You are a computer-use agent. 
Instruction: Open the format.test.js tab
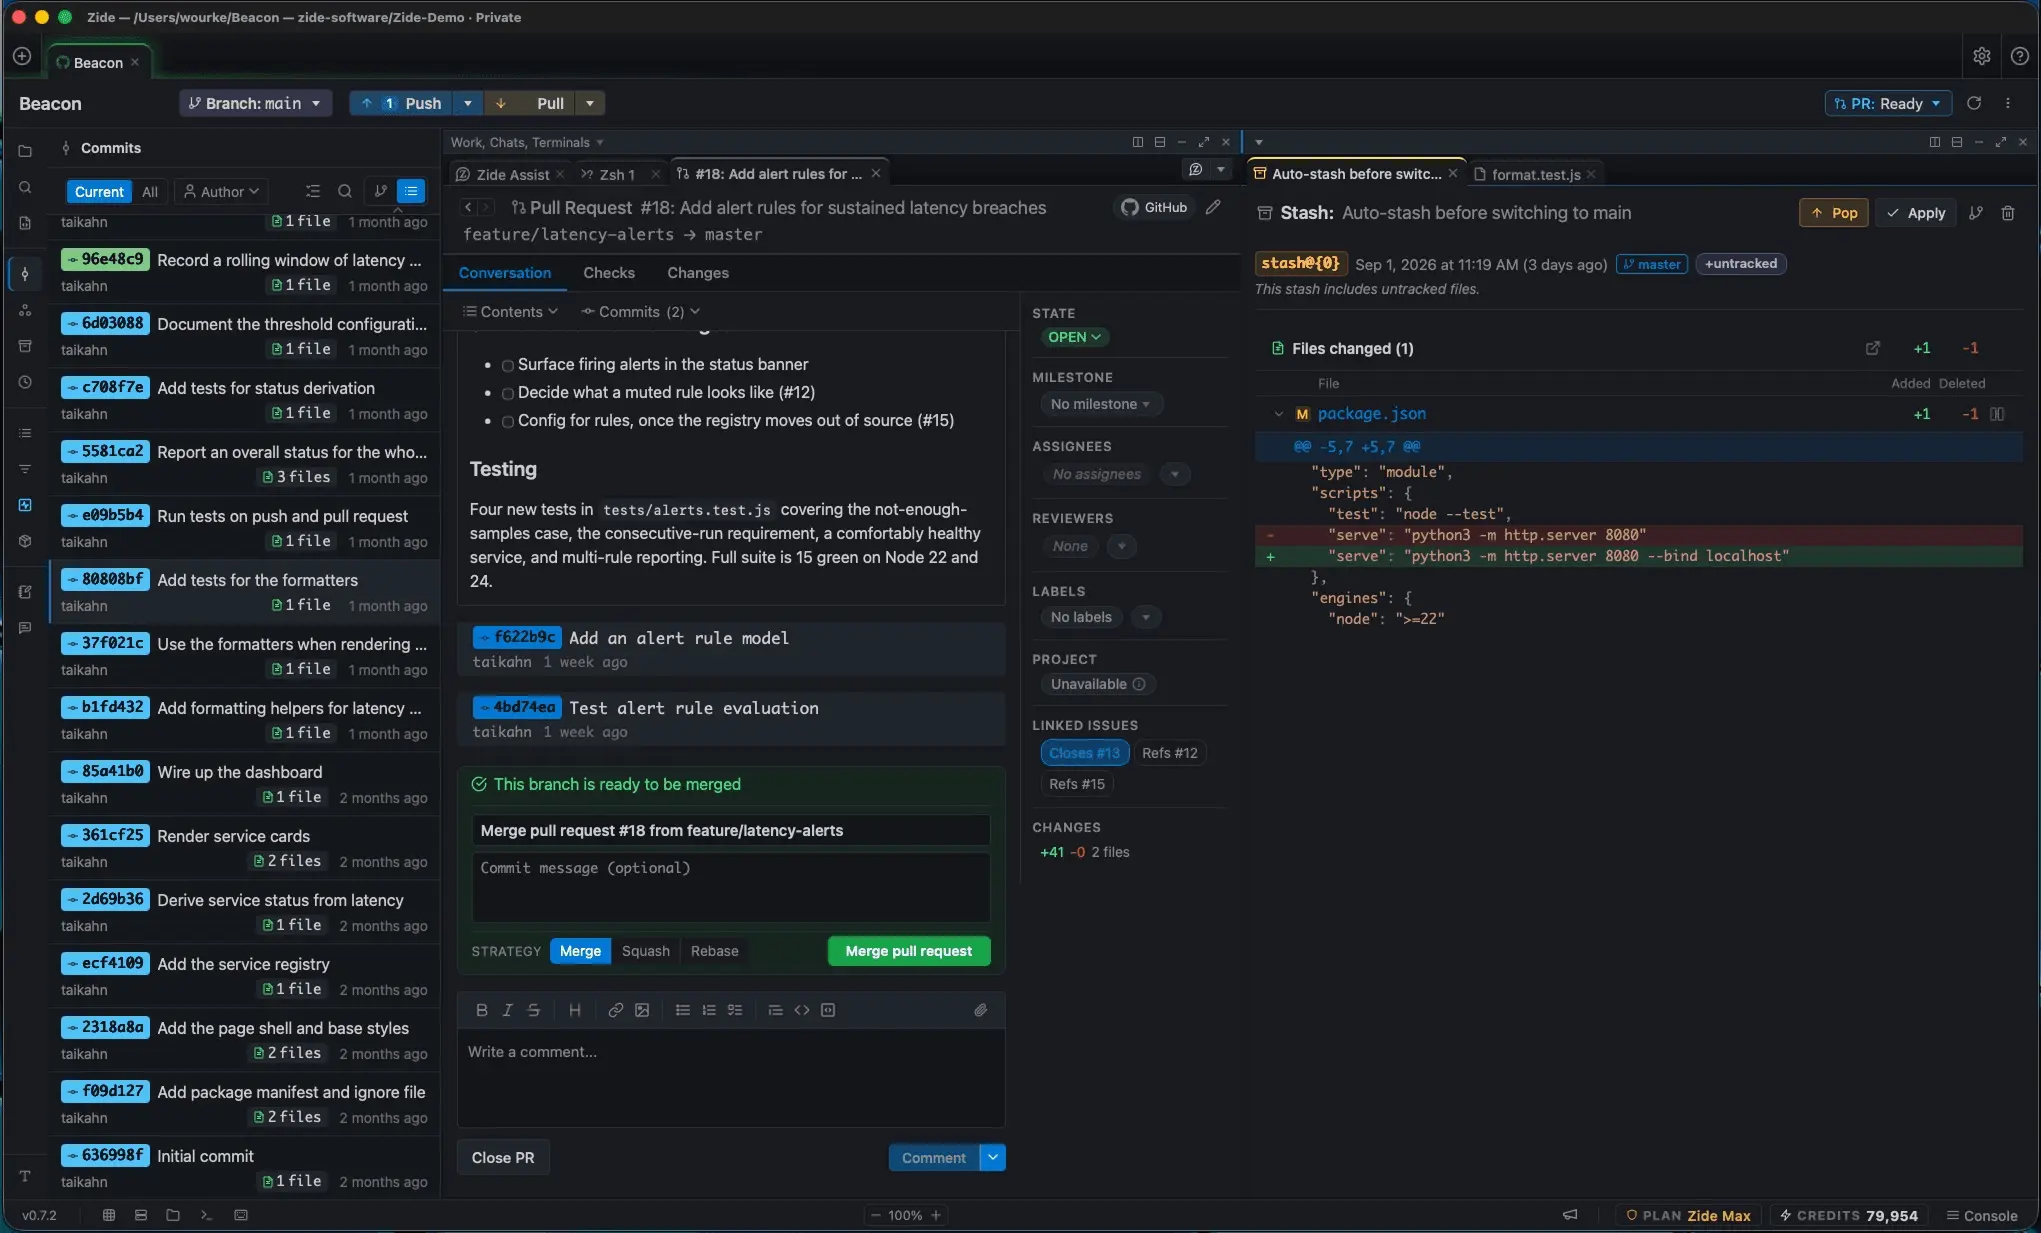1536,174
